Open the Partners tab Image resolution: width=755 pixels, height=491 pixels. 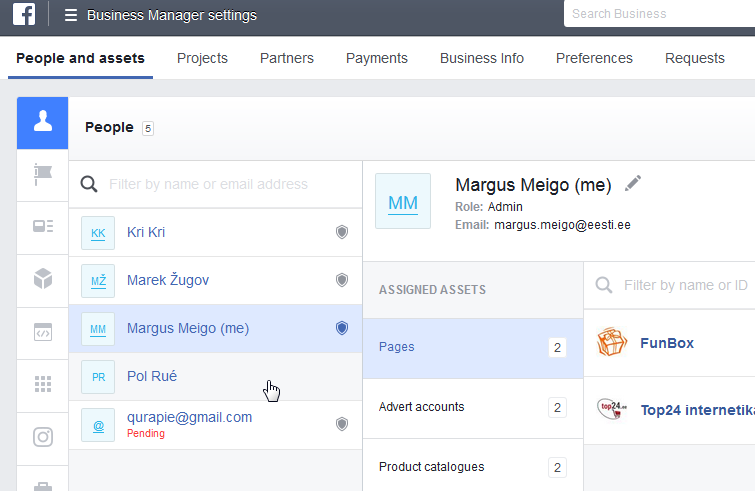point(286,58)
